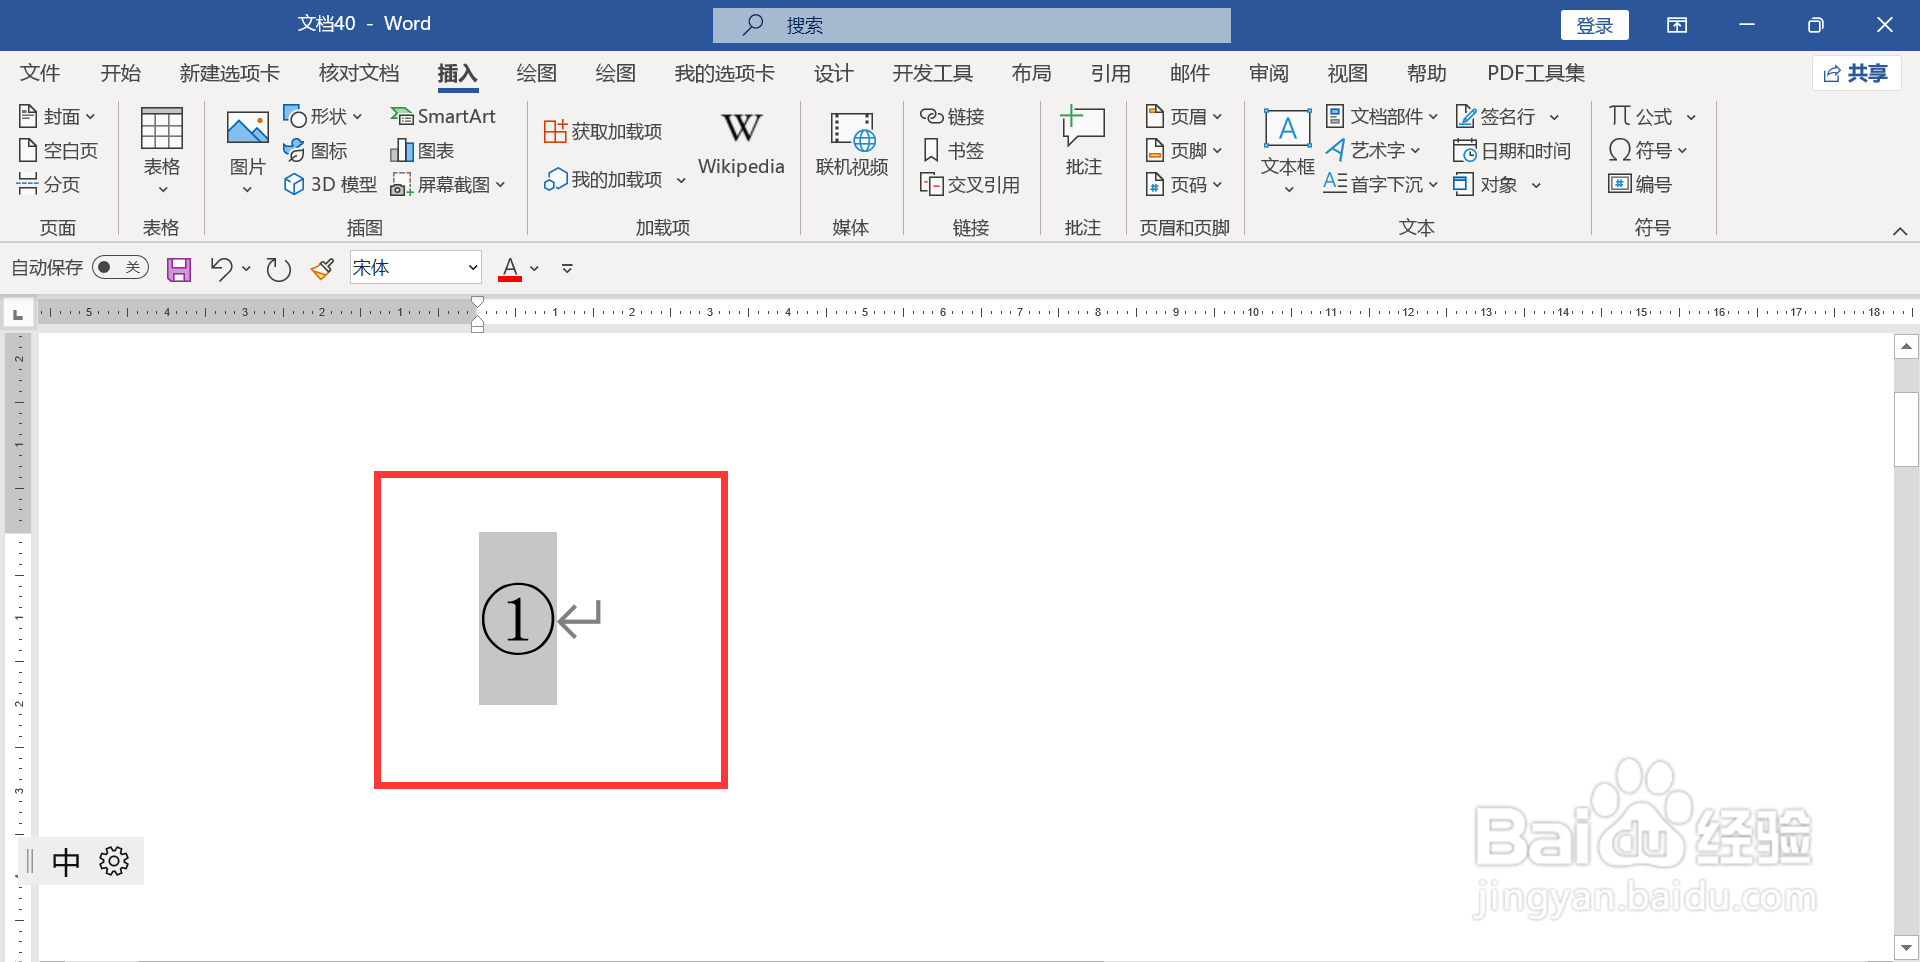Save the document with the floppy icon
The height and width of the screenshot is (962, 1920).
[179, 268]
